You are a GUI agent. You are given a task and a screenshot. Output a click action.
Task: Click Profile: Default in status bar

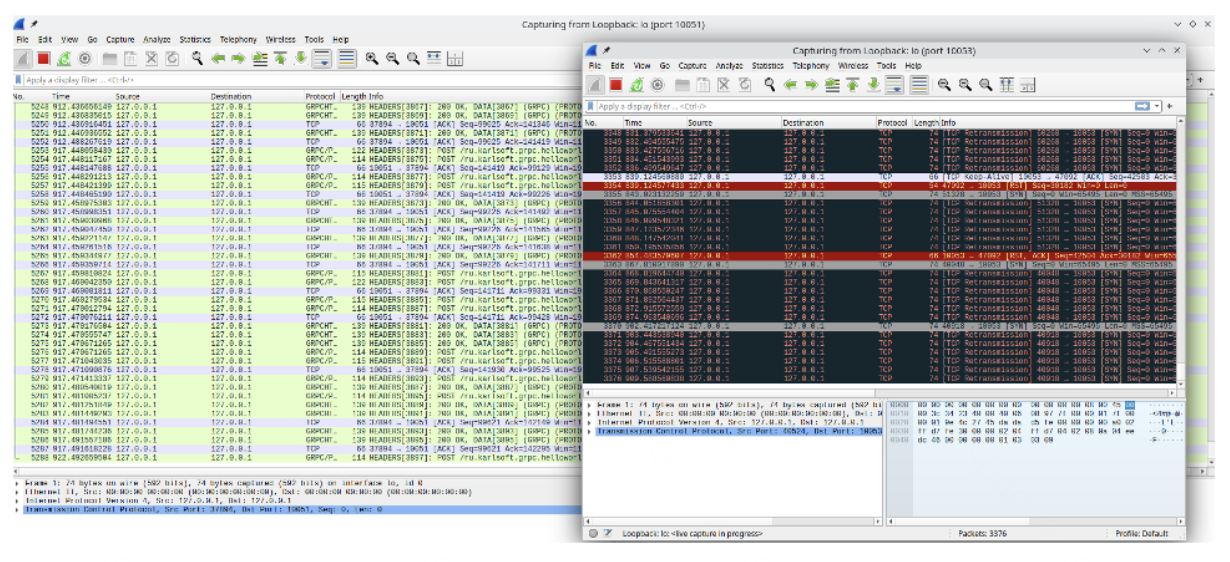tap(1141, 534)
